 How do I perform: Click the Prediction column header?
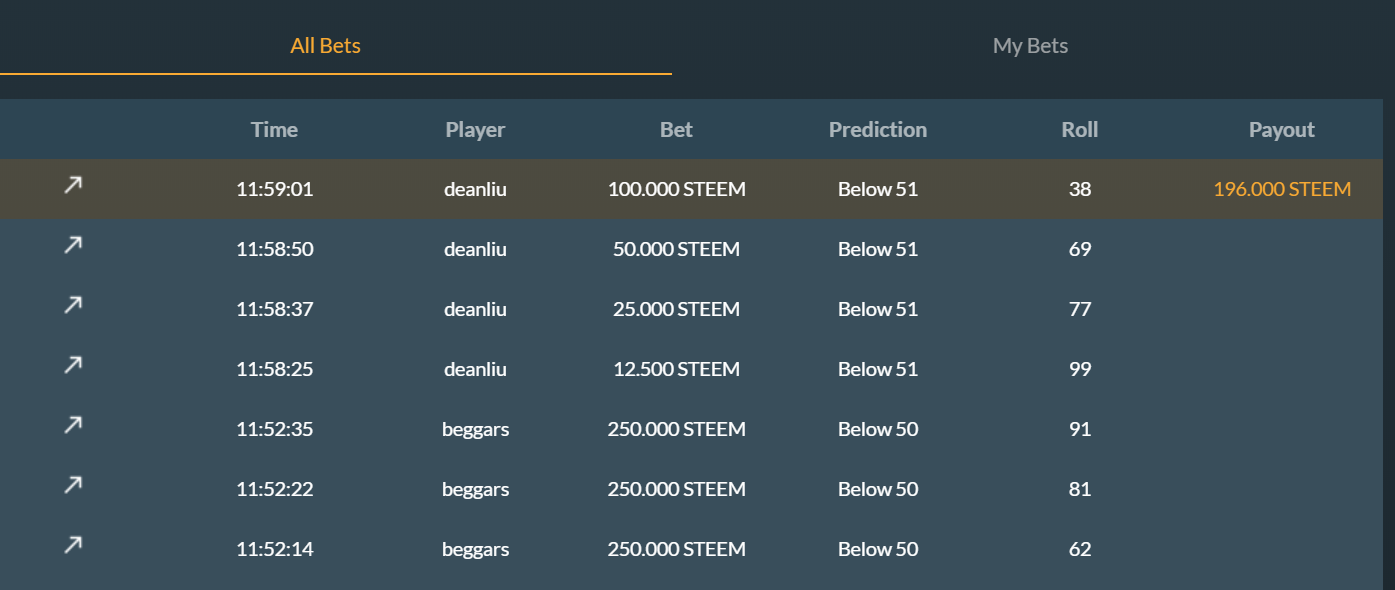point(877,130)
